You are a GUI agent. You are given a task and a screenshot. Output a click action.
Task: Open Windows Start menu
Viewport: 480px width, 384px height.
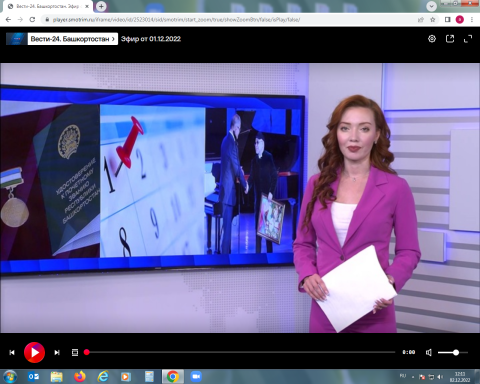pos(10,377)
